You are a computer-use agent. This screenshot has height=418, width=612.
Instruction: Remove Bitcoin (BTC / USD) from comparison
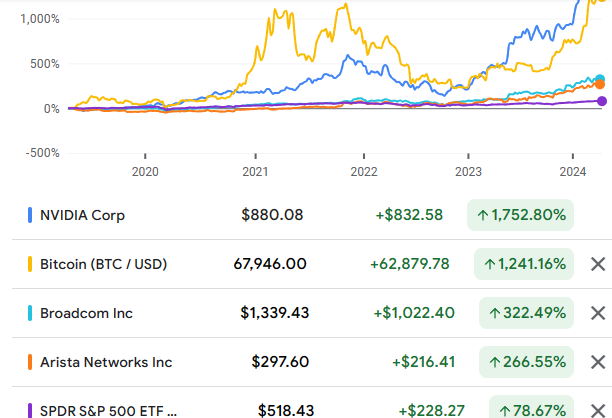(x=598, y=264)
